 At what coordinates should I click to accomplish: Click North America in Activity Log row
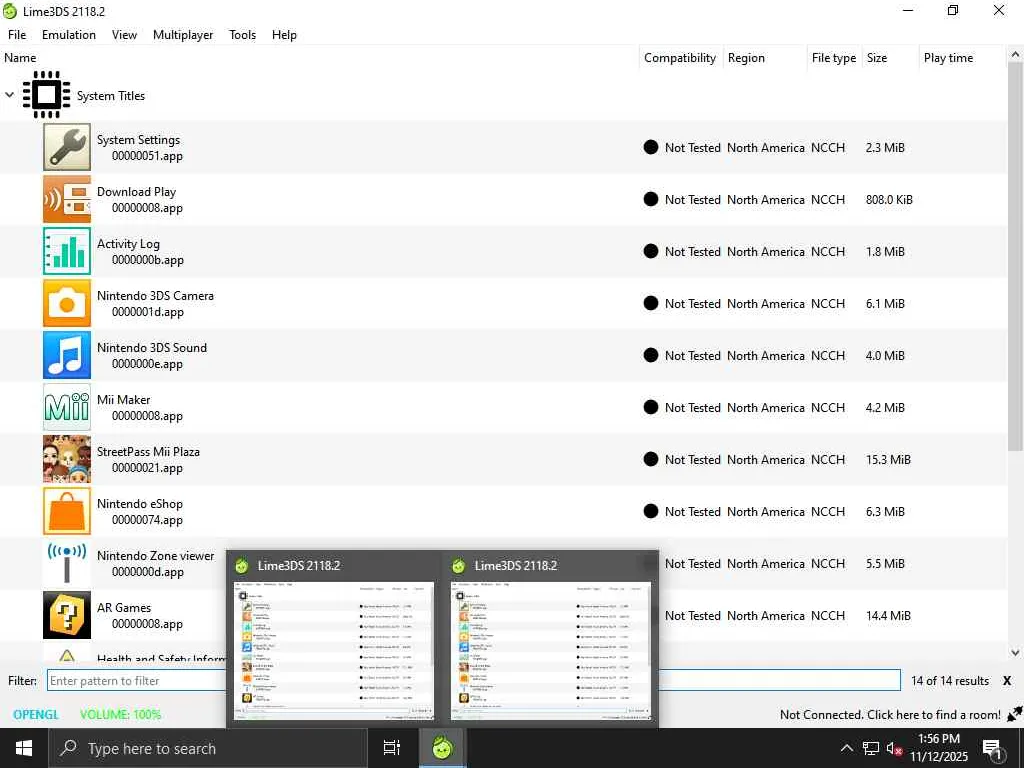pos(765,251)
